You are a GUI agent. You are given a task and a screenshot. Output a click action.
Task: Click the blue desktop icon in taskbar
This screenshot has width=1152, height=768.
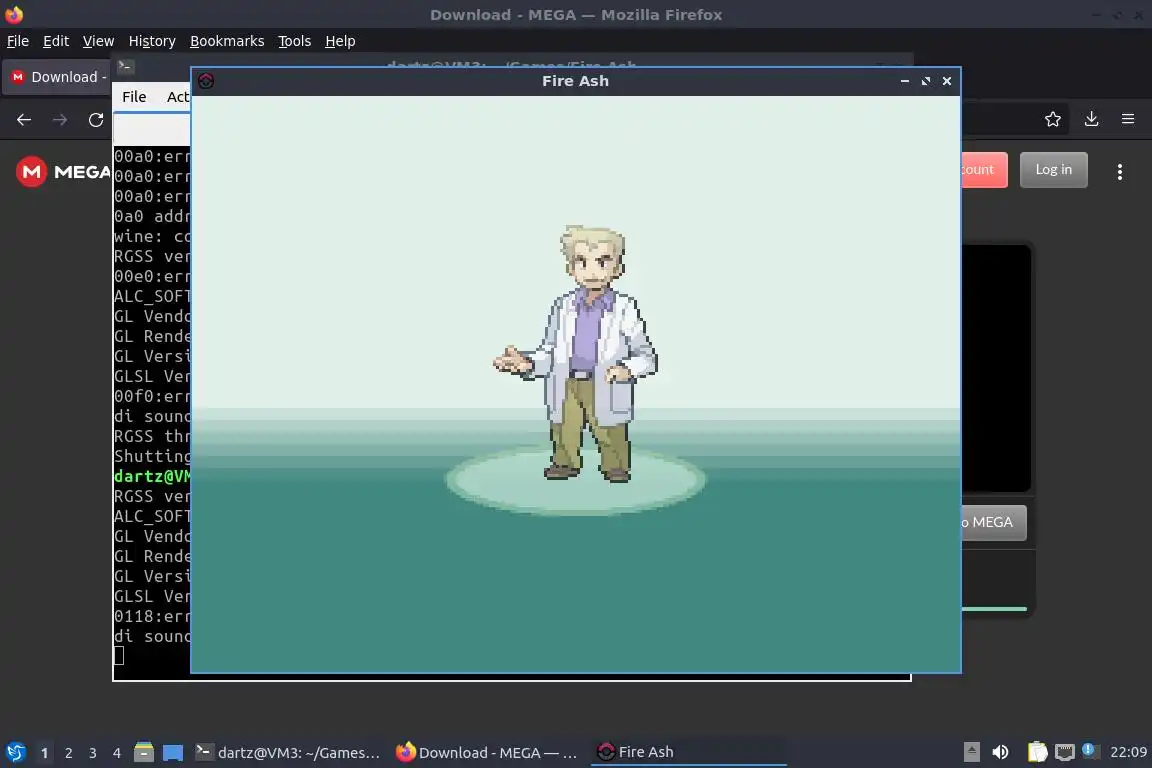[173, 753]
